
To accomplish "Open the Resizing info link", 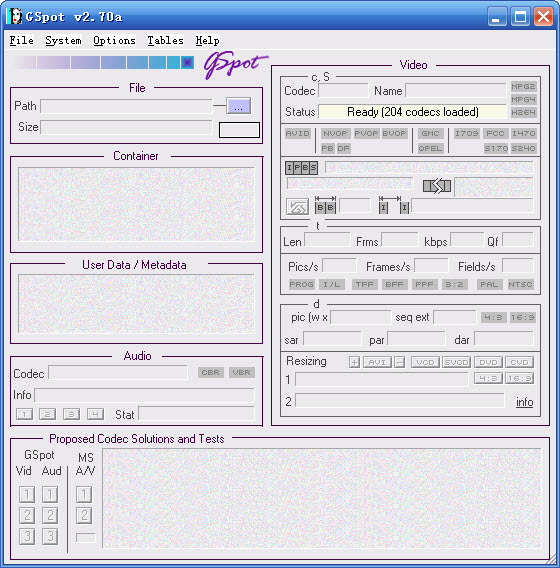I will tap(525, 402).
